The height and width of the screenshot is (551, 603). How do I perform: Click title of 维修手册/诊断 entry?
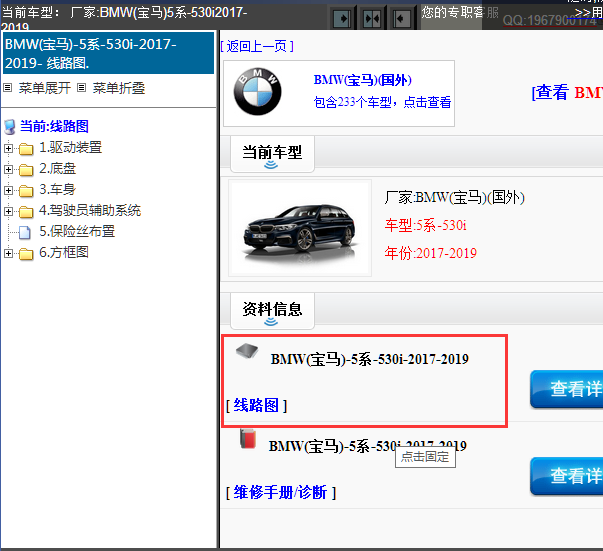click(x=368, y=446)
